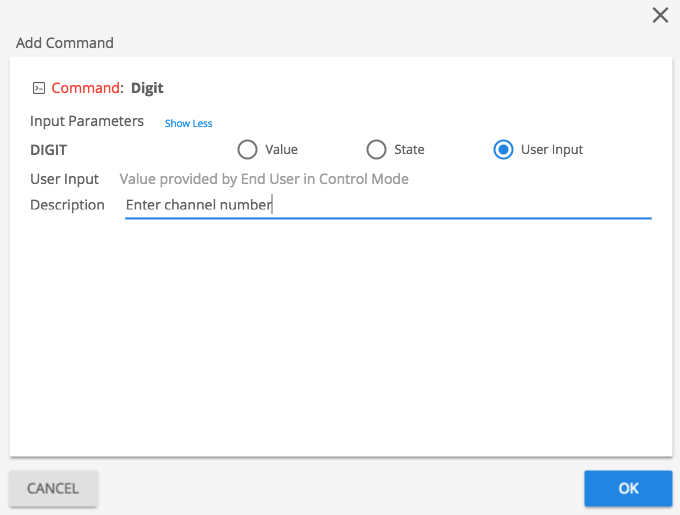The height and width of the screenshot is (515, 680).
Task: Select the State radio button circle
Action: coord(376,150)
